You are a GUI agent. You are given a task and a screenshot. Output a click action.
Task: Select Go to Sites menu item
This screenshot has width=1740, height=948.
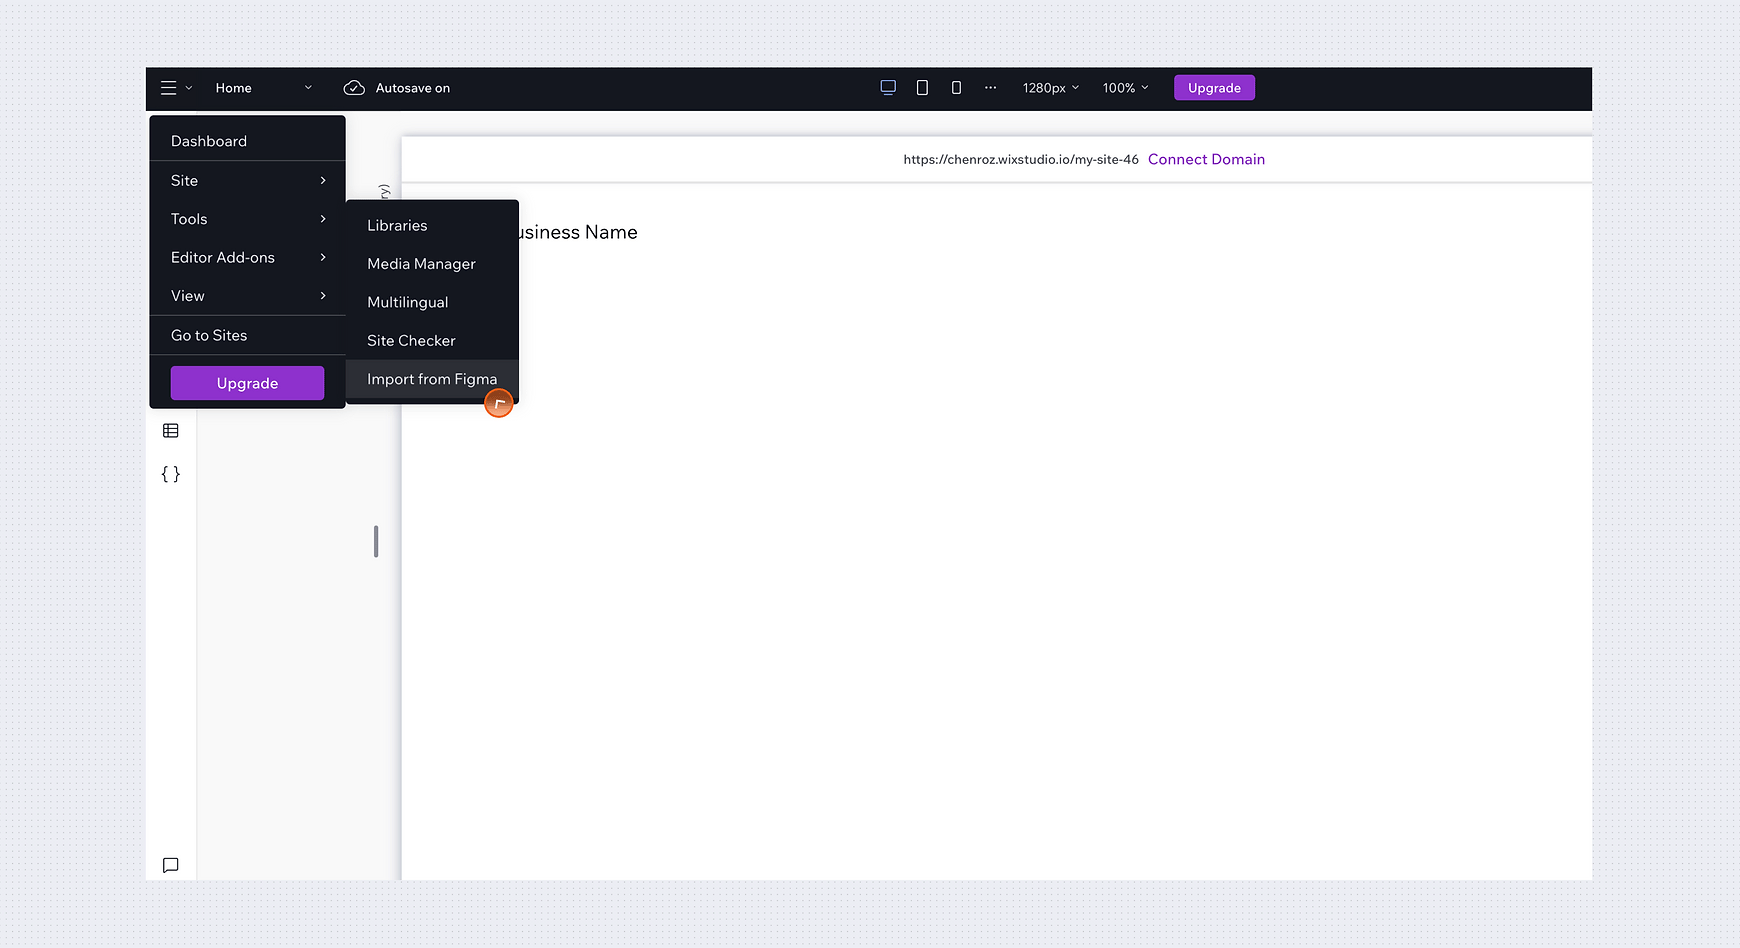247,335
